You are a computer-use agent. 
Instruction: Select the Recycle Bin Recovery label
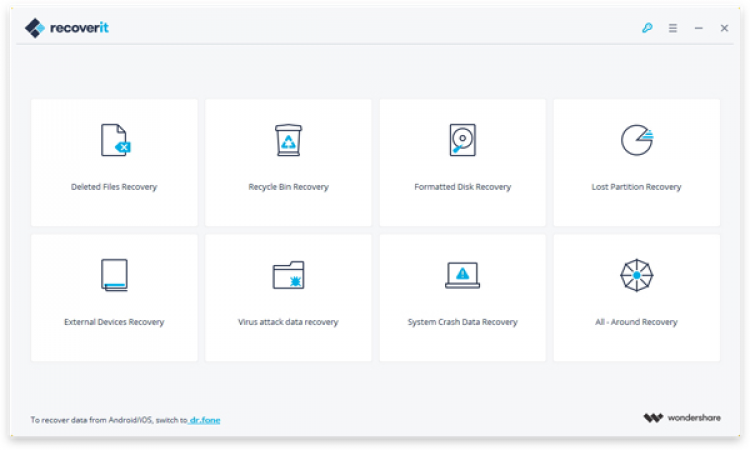pyautogui.click(x=288, y=187)
